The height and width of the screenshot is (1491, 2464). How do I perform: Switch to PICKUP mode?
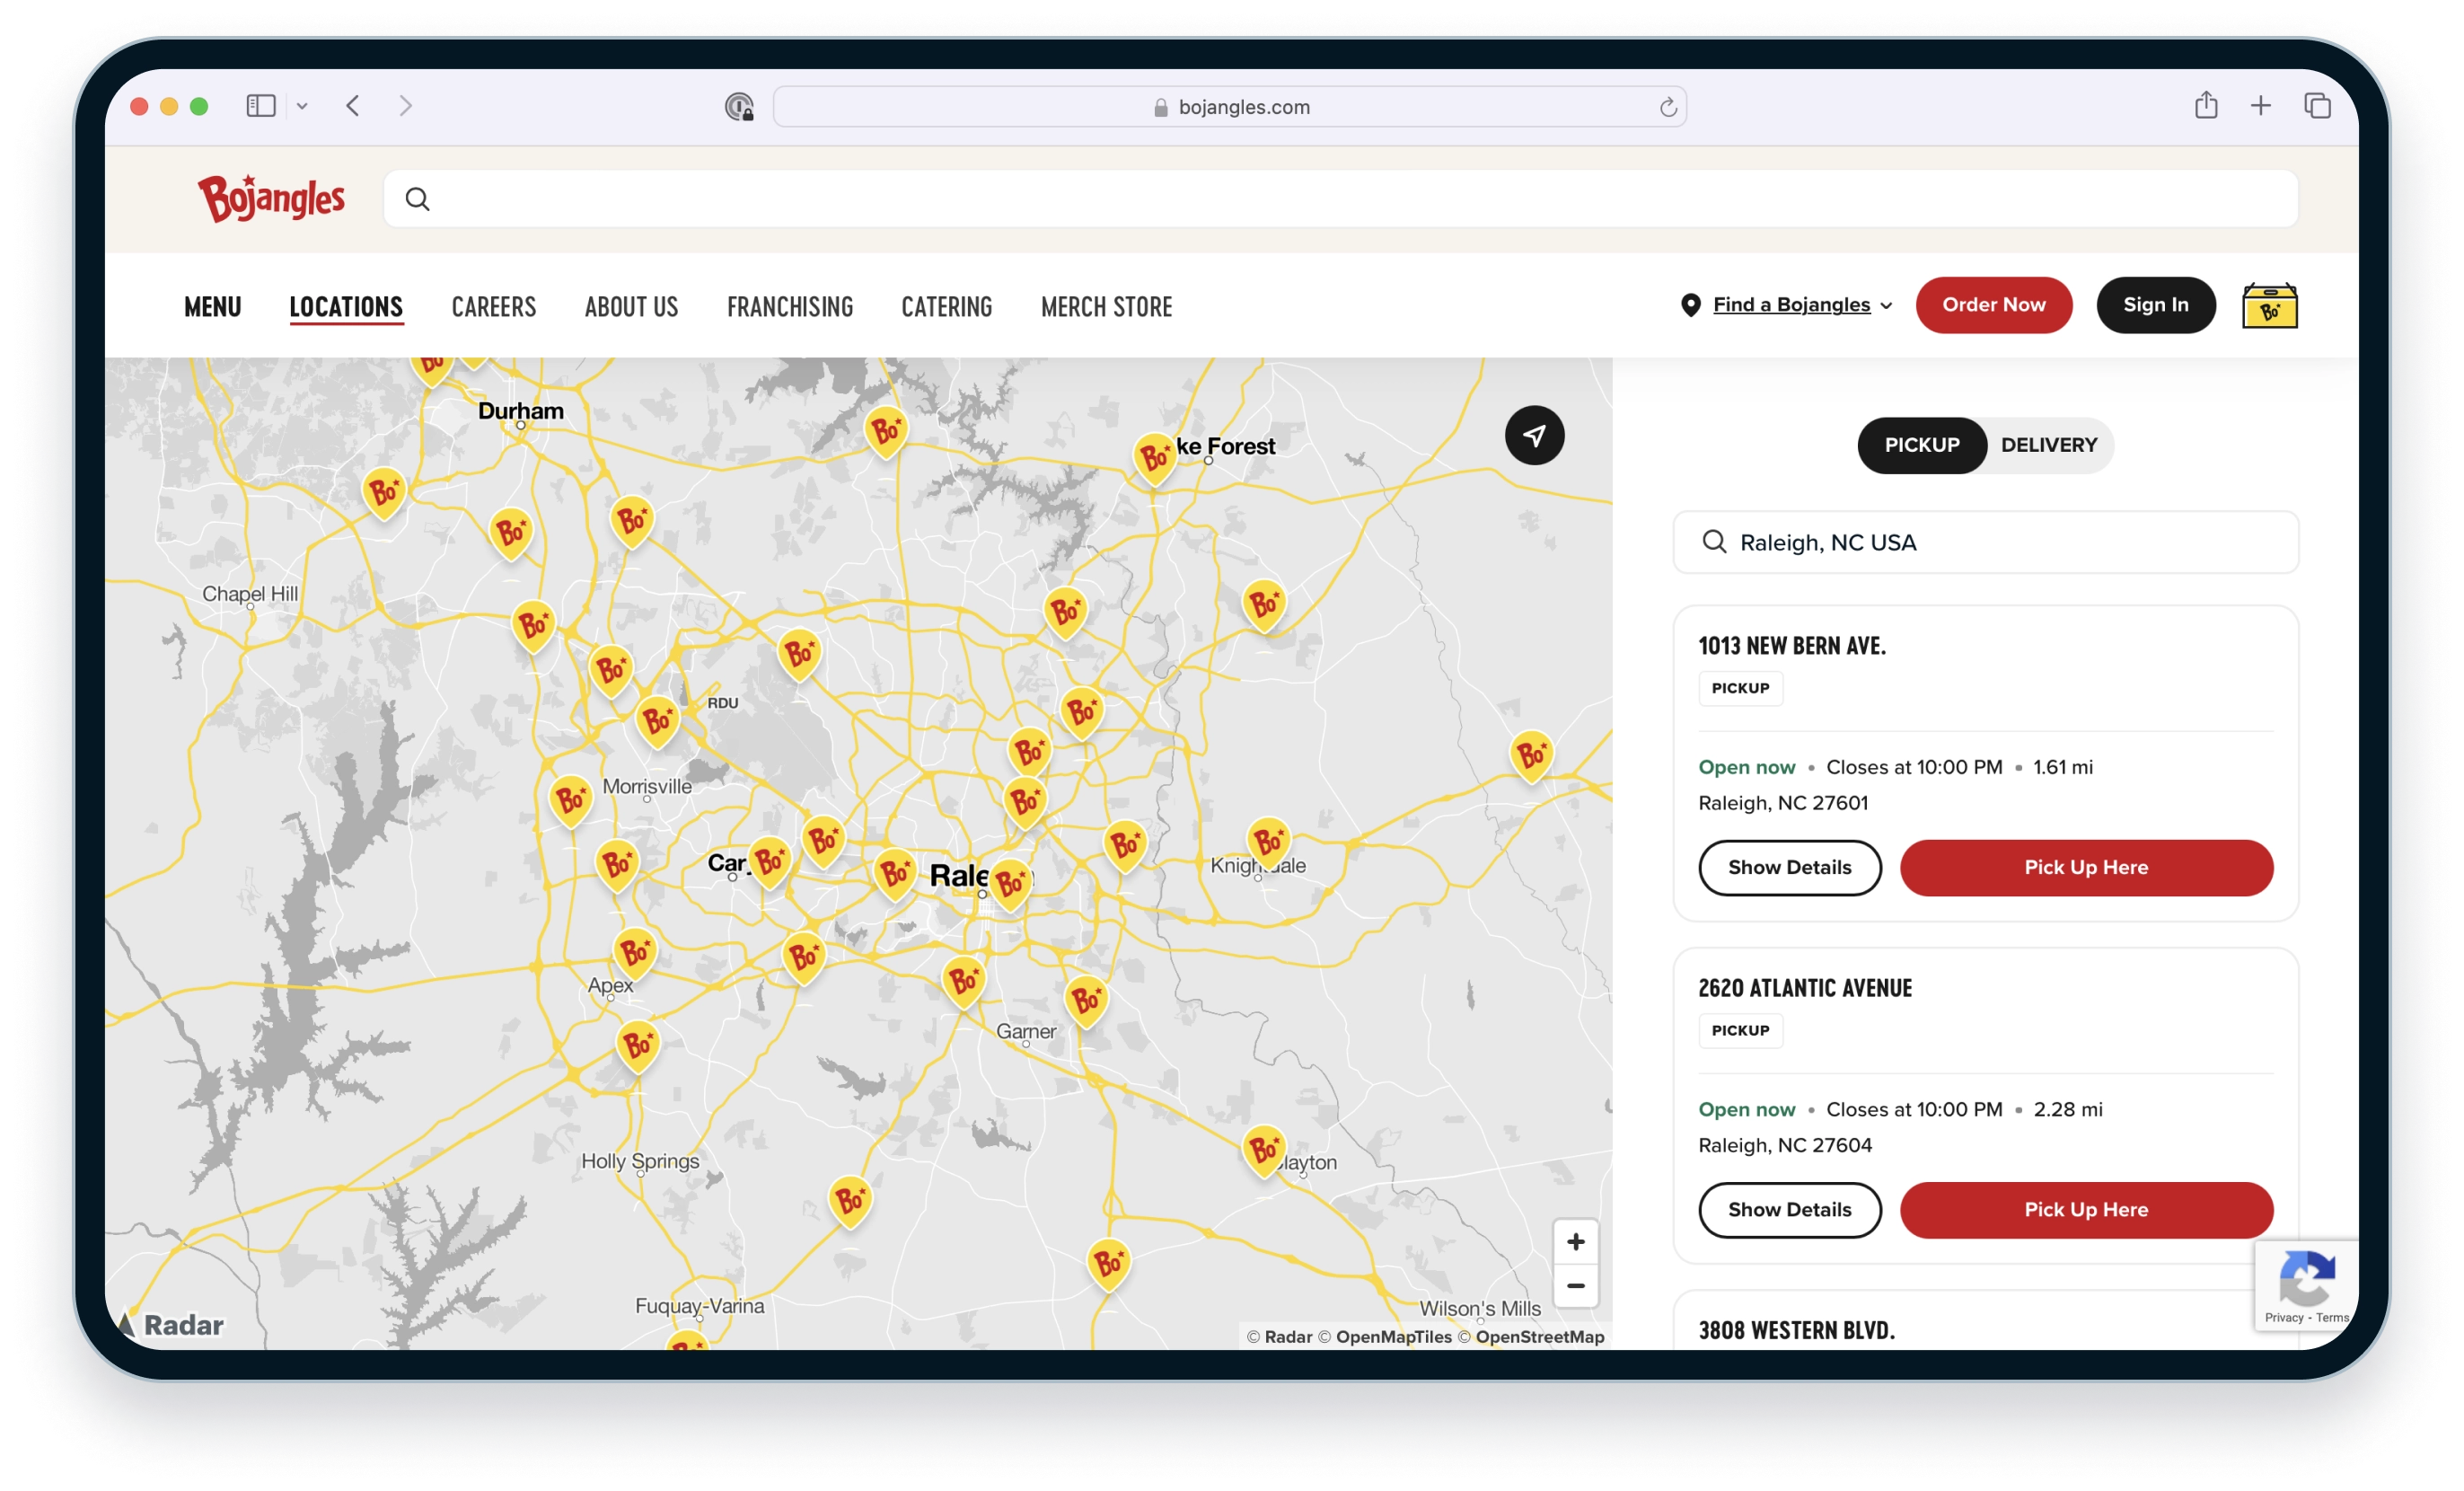pyautogui.click(x=1921, y=445)
